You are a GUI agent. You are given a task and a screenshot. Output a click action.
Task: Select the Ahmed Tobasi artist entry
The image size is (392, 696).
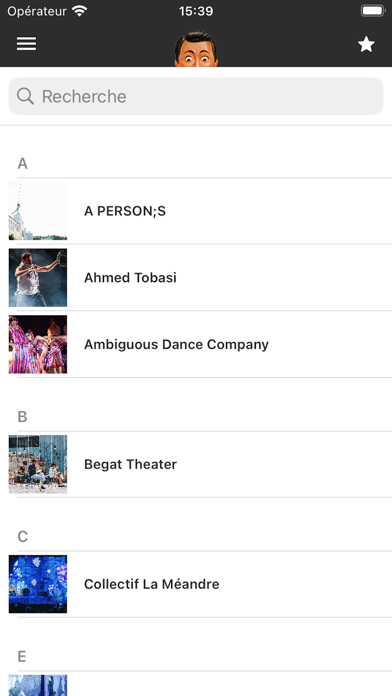[200, 277]
